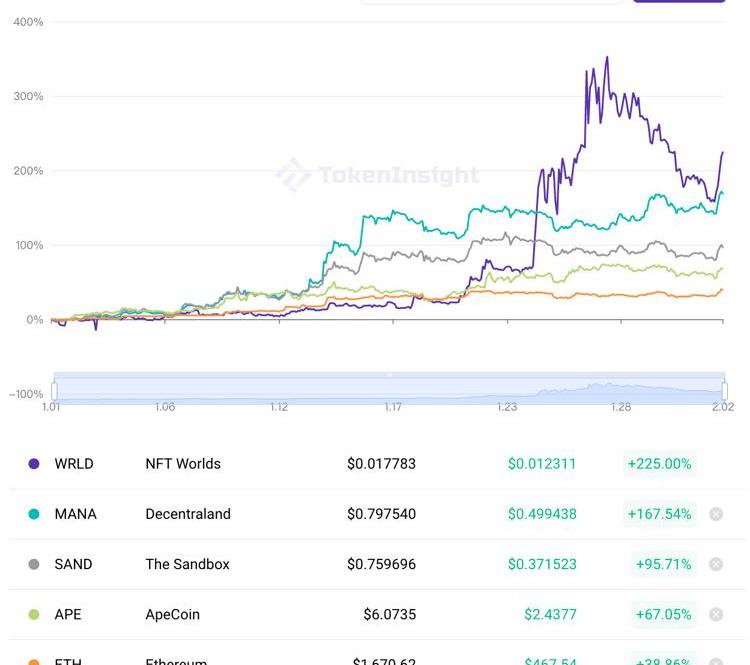Click the gray SAND legend dot
The image size is (750, 665).
(34, 564)
